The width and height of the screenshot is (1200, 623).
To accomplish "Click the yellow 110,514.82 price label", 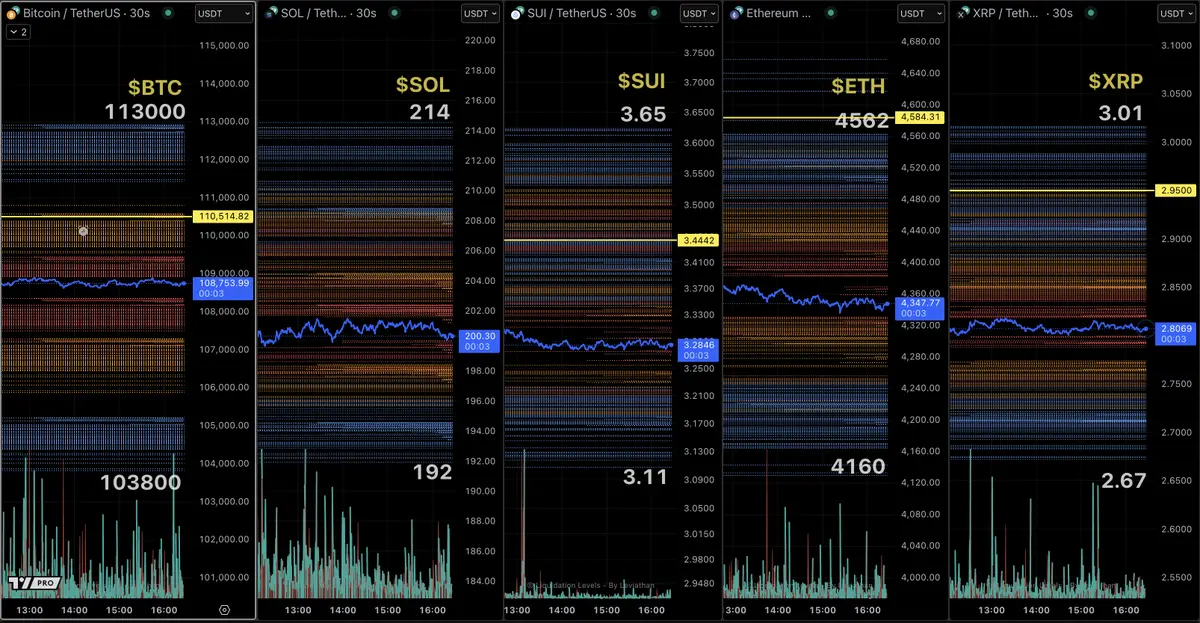I will click(225, 216).
